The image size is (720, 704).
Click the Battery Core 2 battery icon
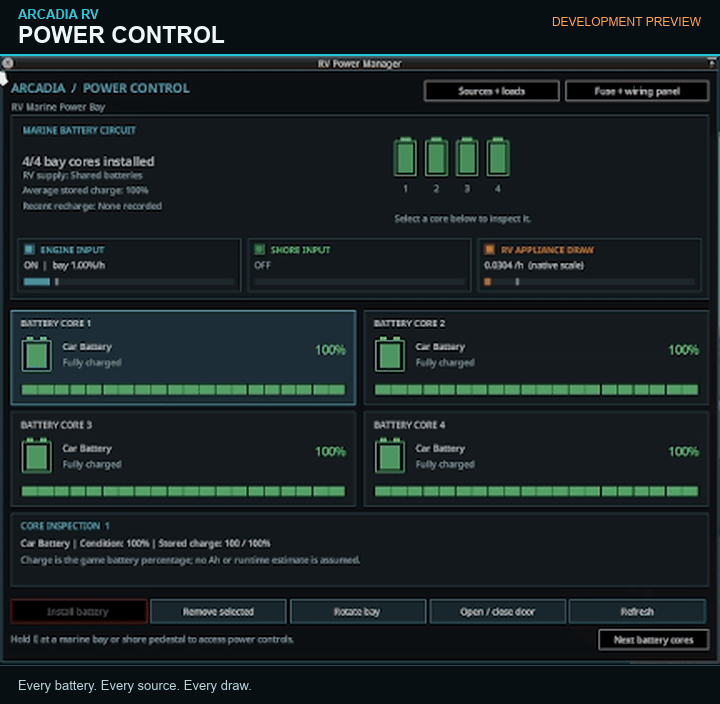pos(389,354)
